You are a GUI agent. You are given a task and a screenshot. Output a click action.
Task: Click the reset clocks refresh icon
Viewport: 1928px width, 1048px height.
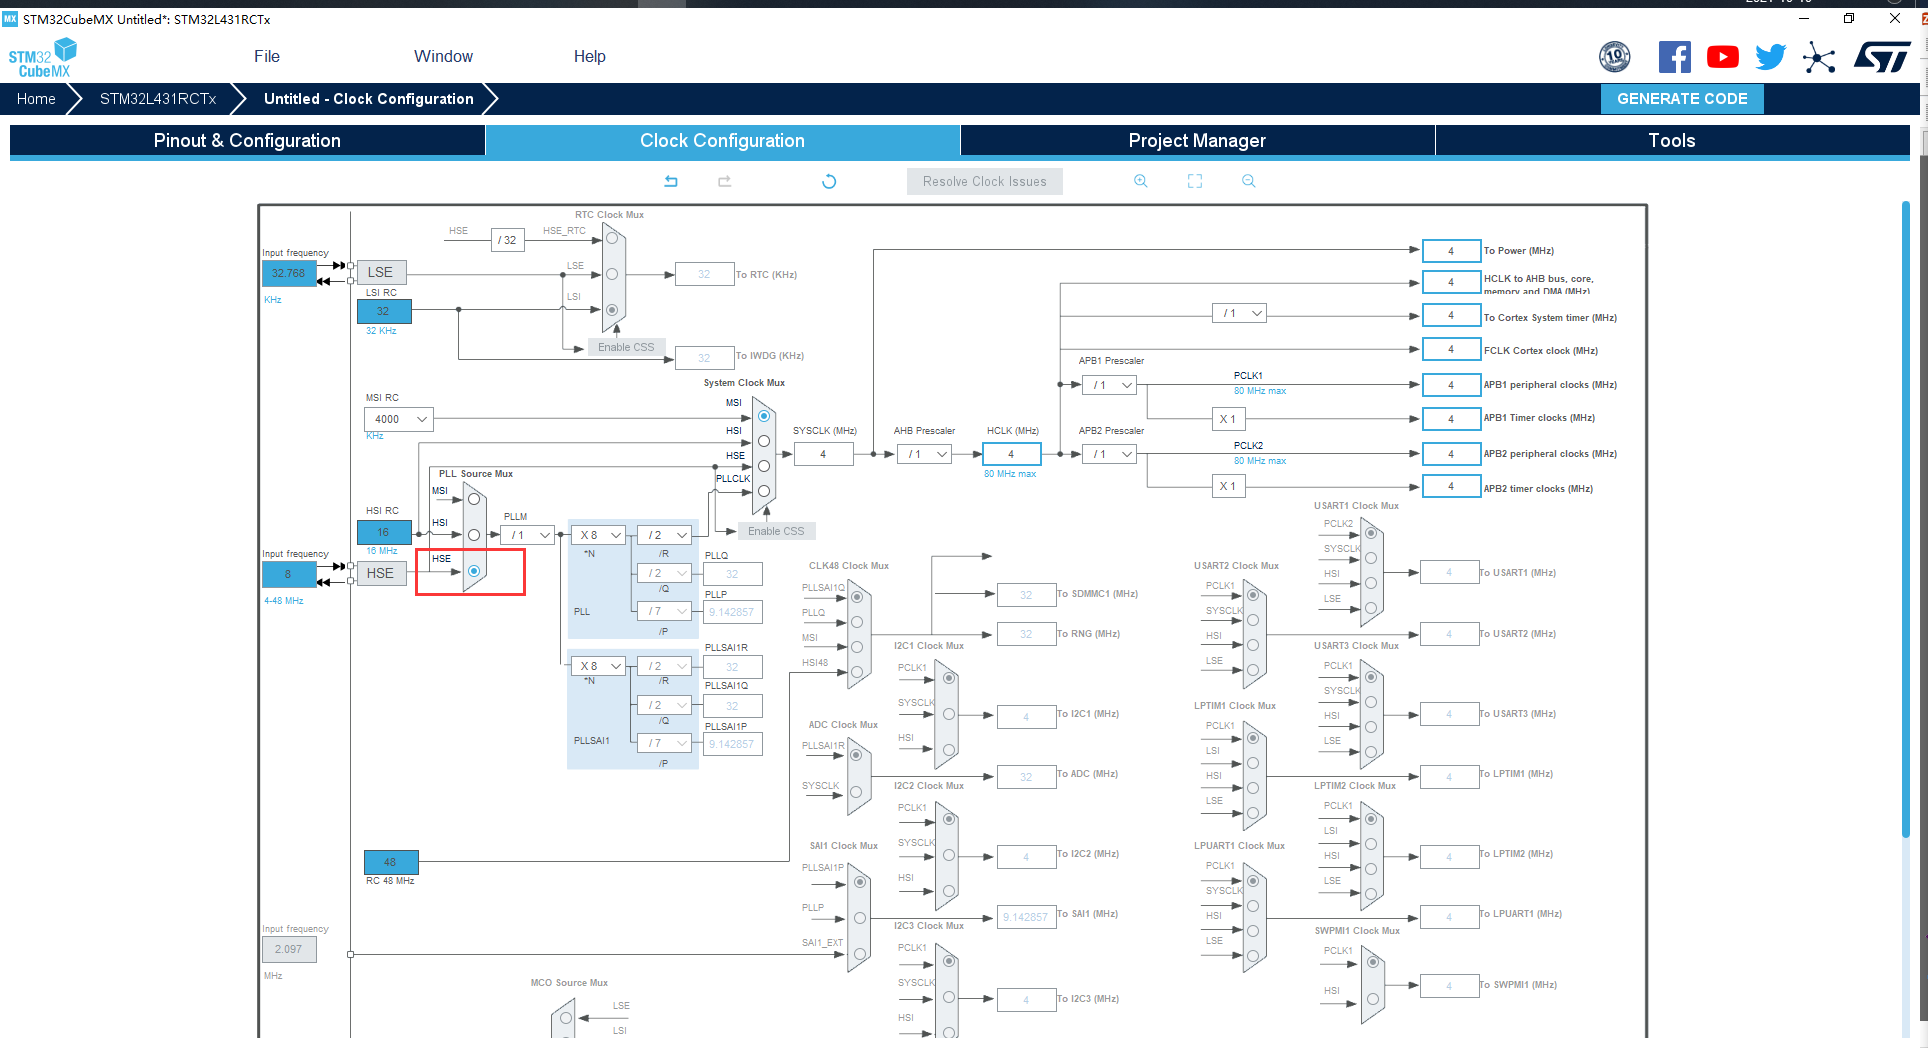point(829,181)
